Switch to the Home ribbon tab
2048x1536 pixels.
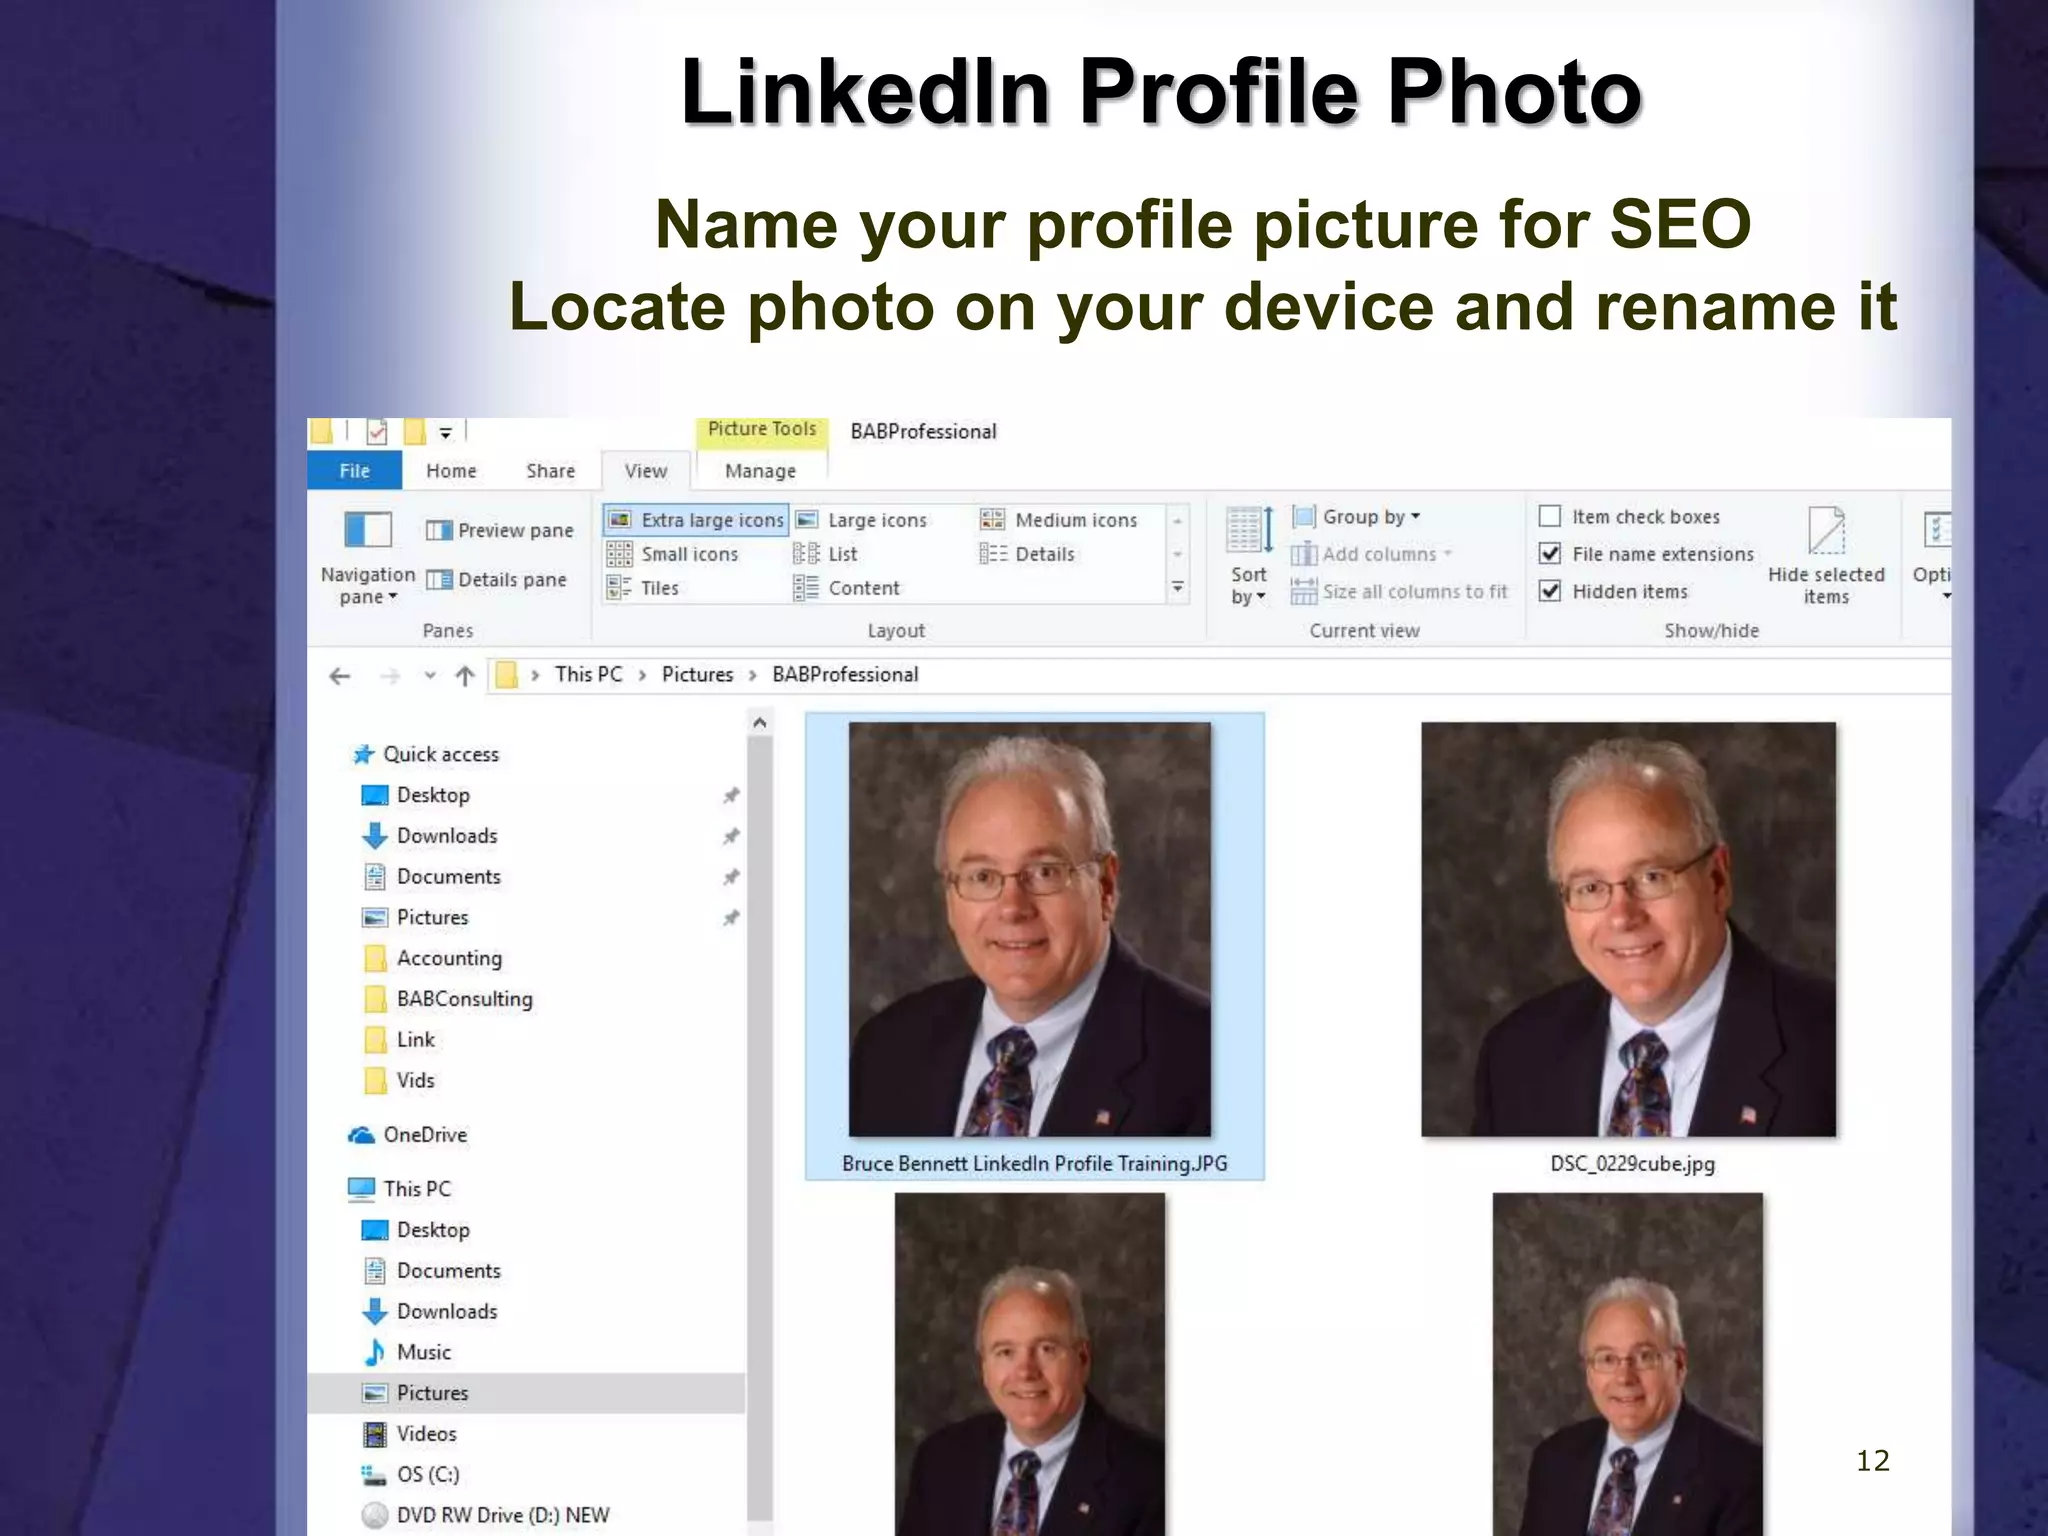(x=451, y=471)
